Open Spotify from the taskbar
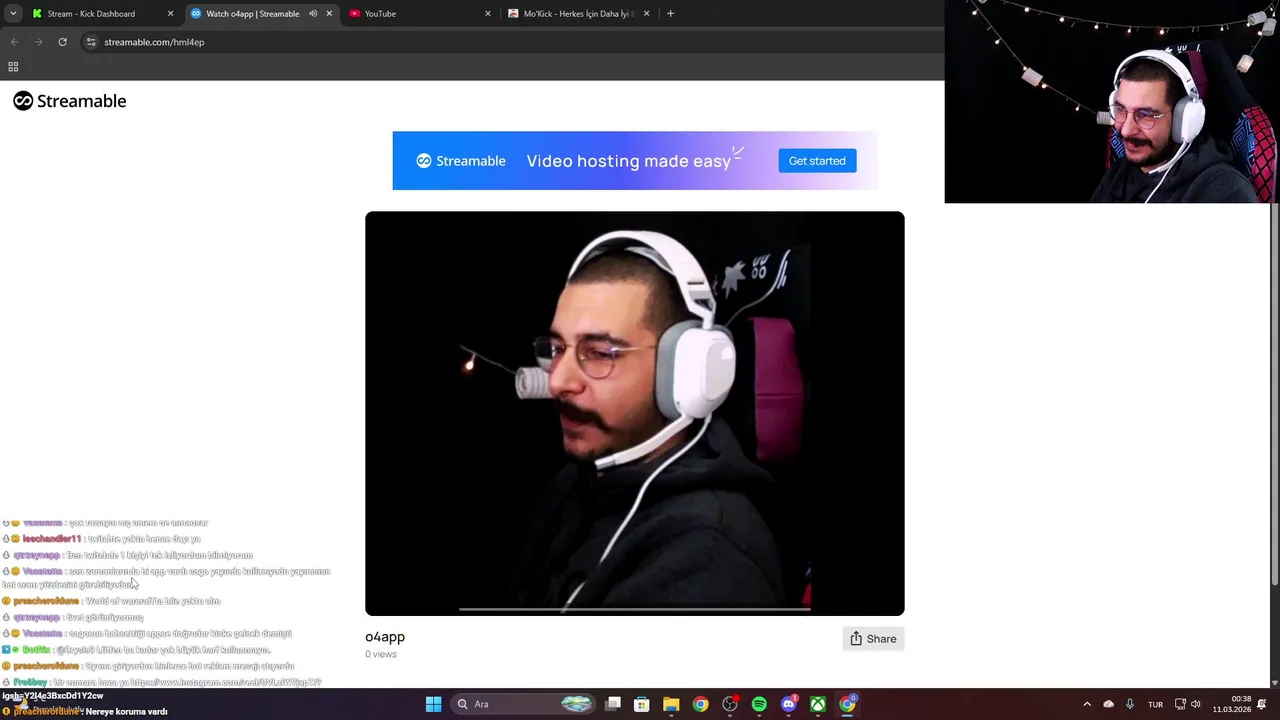The image size is (1280, 720). click(x=759, y=704)
